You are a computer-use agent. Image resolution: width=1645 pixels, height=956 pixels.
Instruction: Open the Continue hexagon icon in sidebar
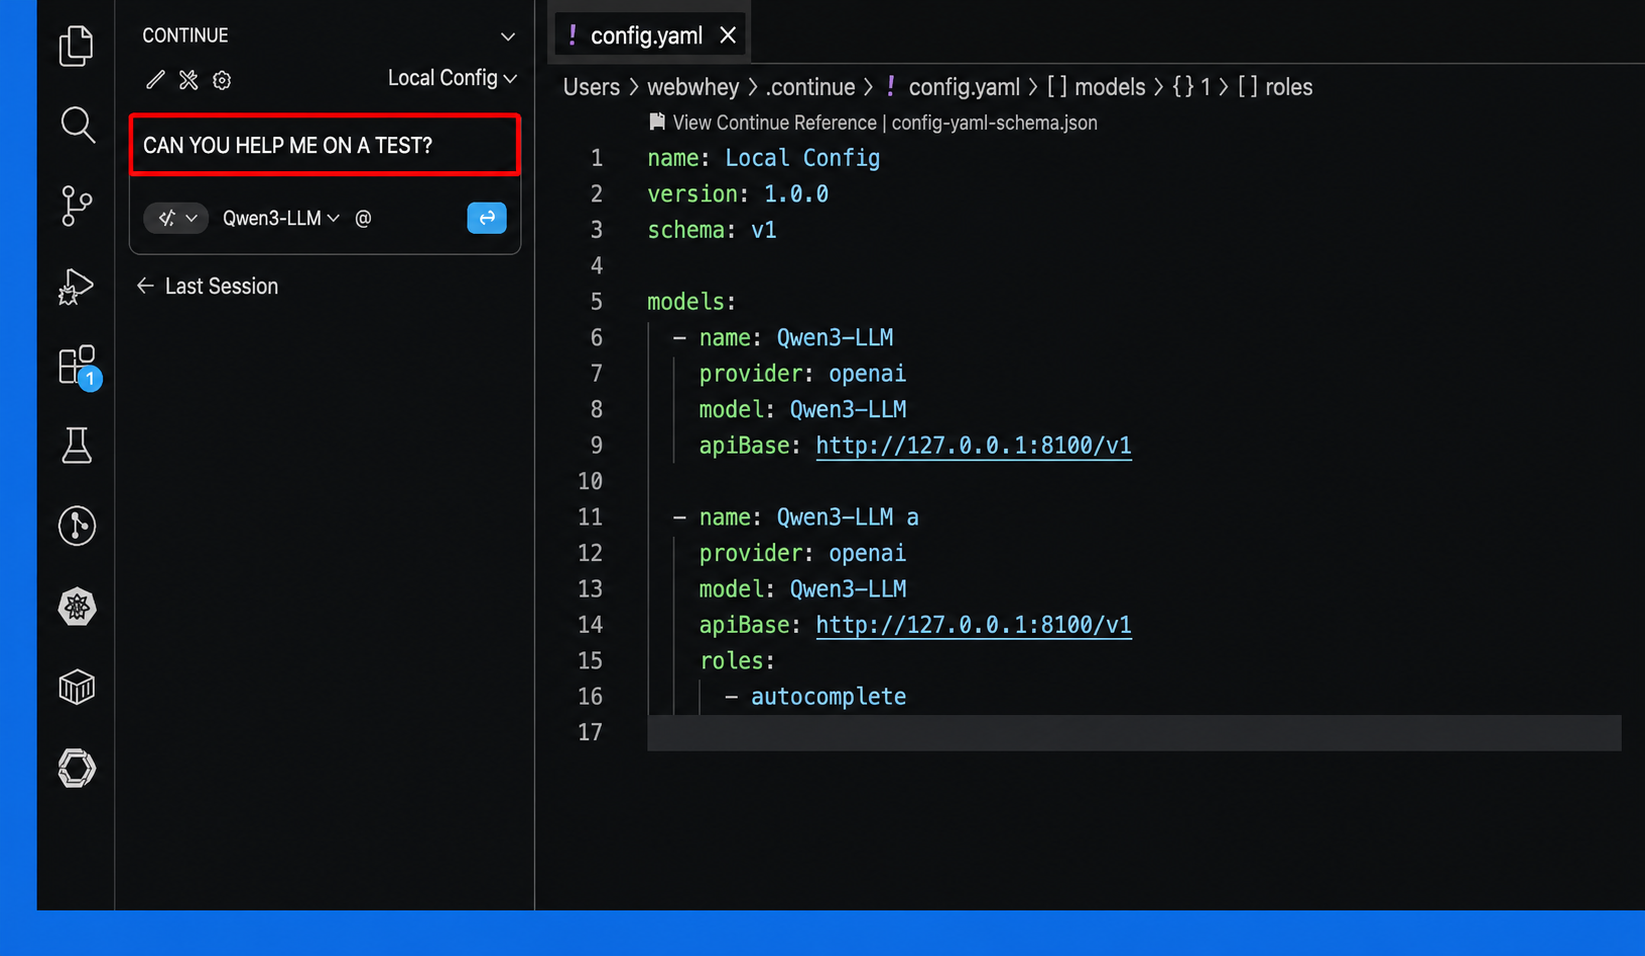(77, 768)
